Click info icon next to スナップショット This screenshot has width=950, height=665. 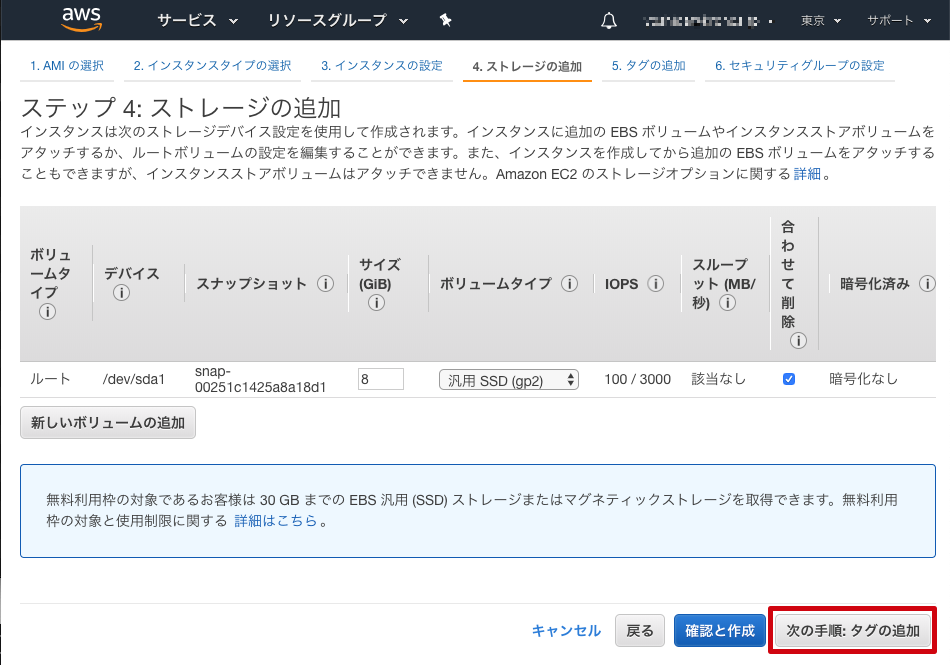click(x=325, y=284)
